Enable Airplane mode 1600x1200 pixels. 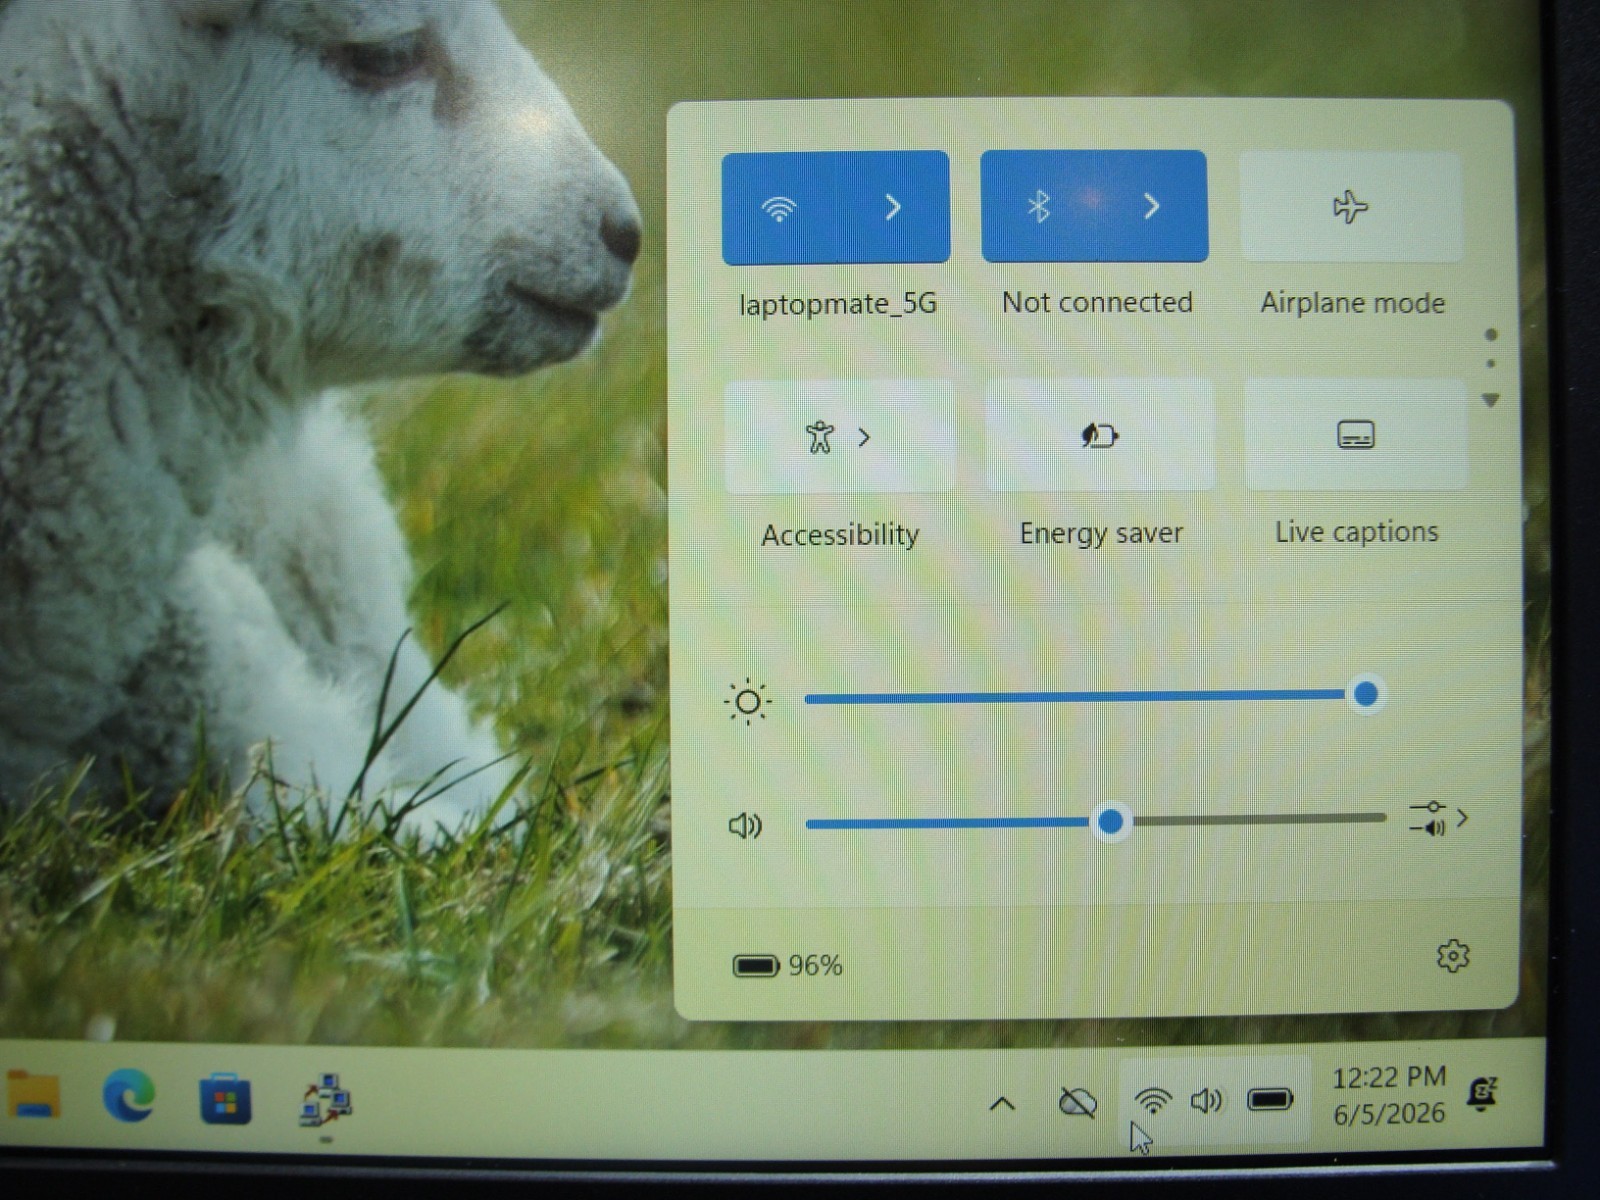1351,207
